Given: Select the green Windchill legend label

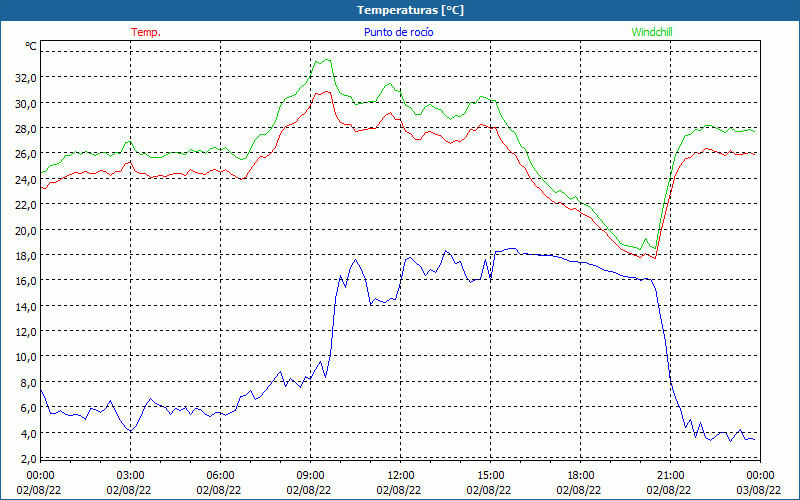Looking at the screenshot, I should tap(652, 32).
